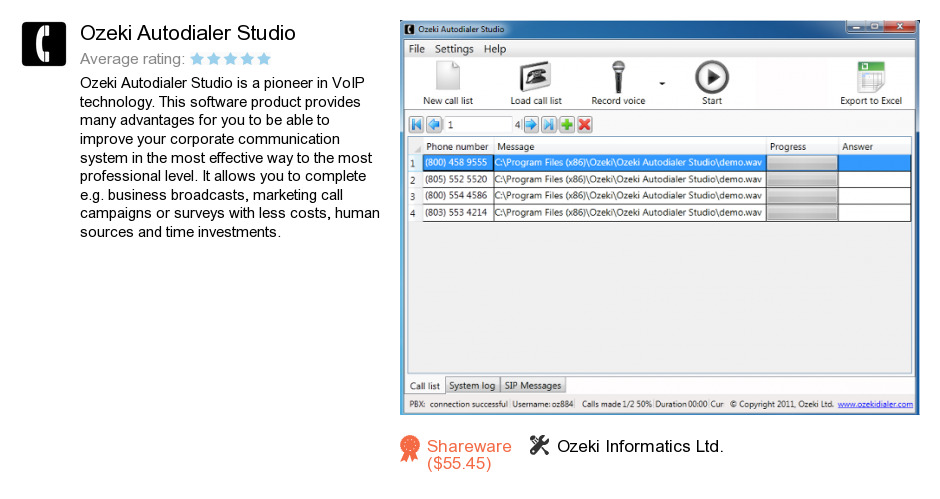Open the Load call list telephone icon
Viewport: 940px width, 499px height.
[535, 77]
